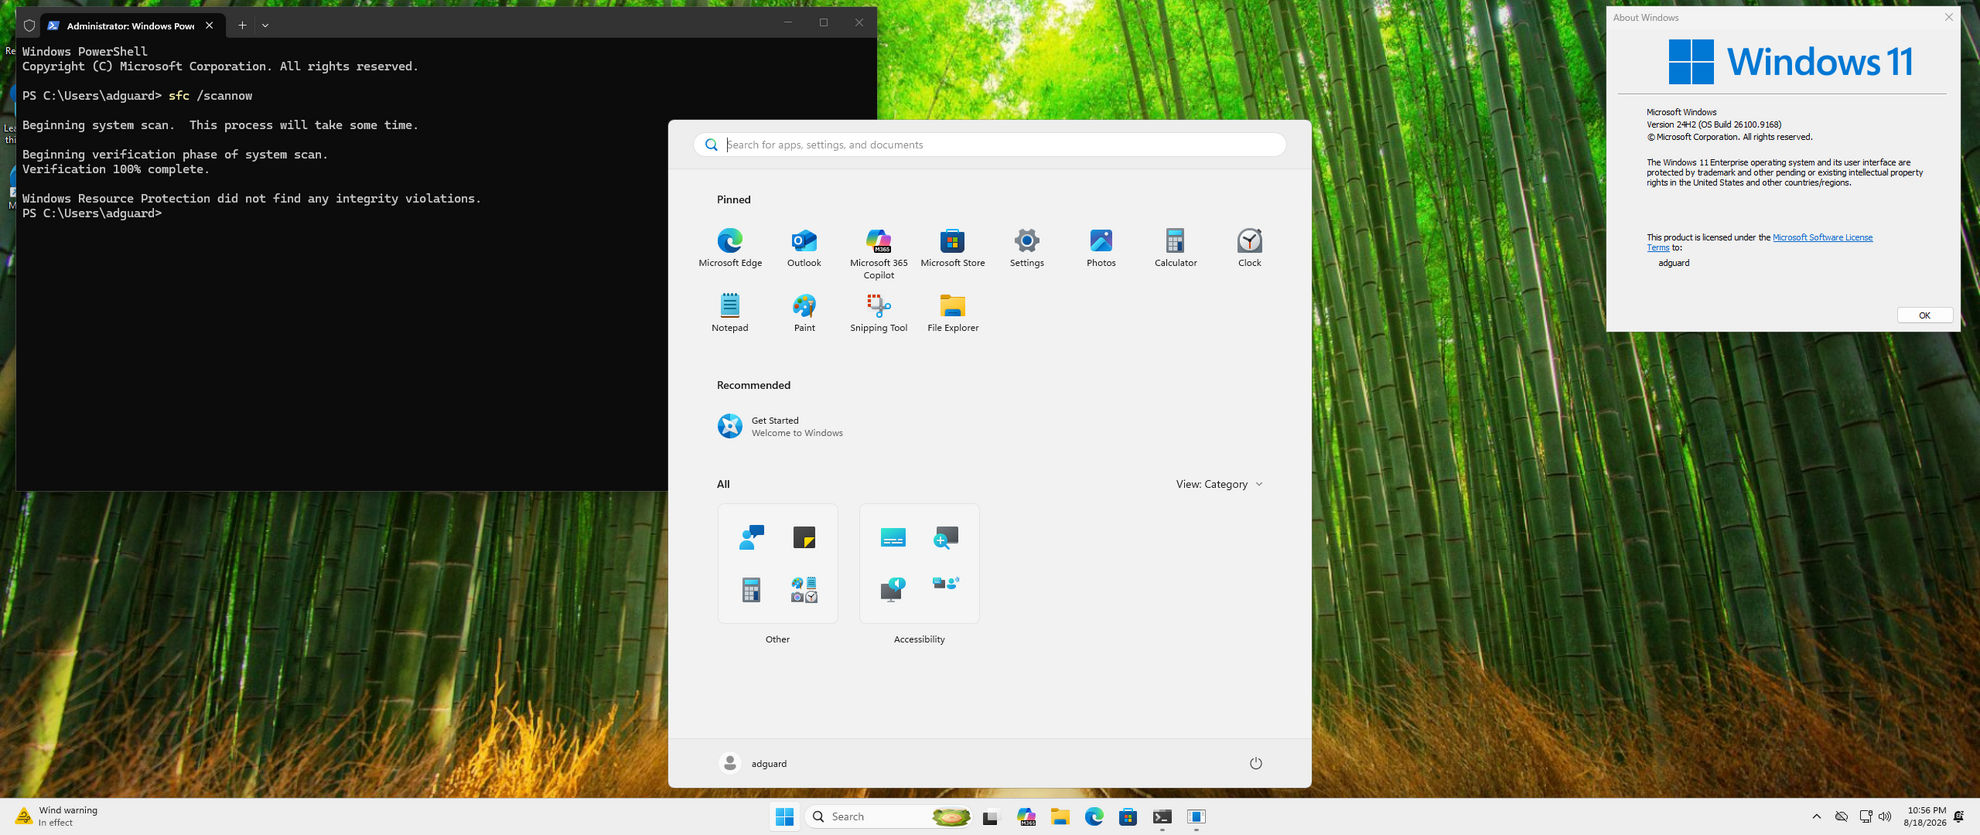
Task: Open notifications bell icon
Action: coord(1959,817)
